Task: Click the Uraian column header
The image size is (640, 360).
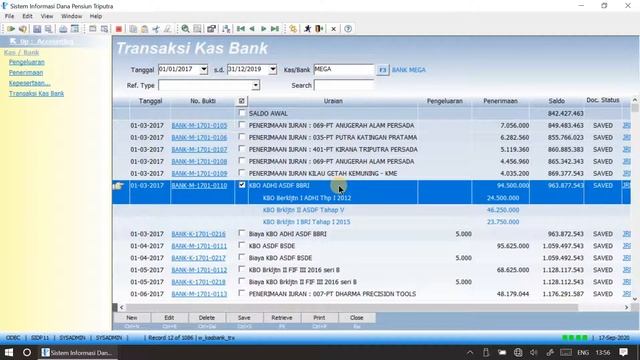Action: [333, 101]
